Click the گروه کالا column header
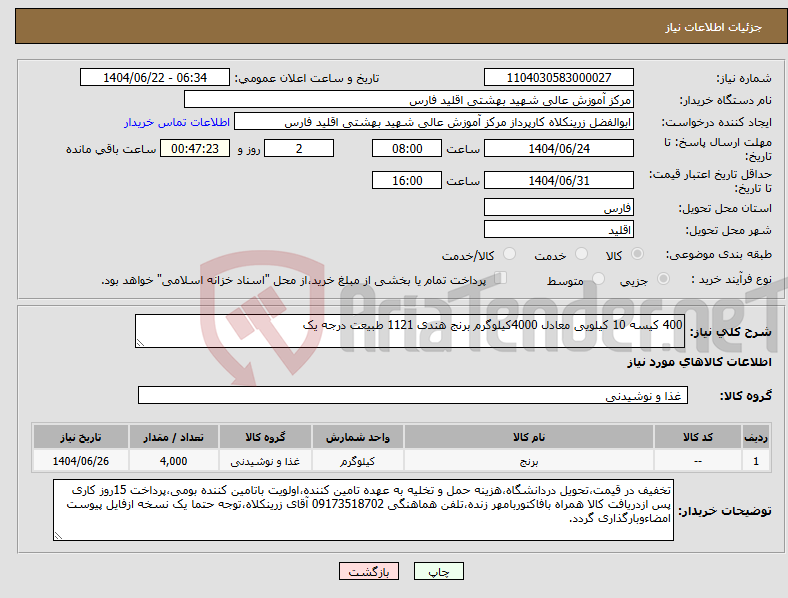788x598 pixels. coord(265,437)
